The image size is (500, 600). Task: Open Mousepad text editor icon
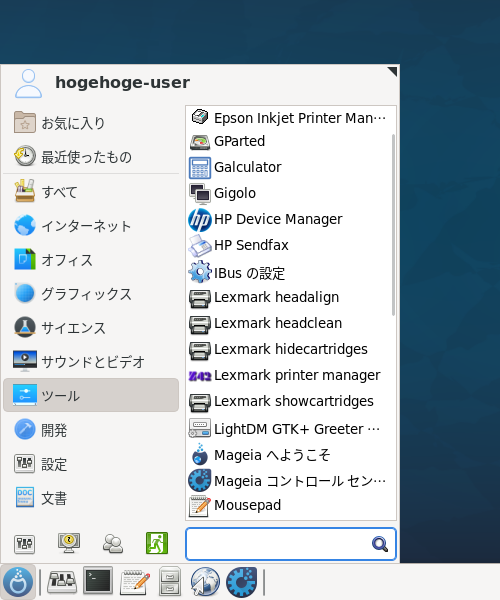pyautogui.click(x=199, y=506)
